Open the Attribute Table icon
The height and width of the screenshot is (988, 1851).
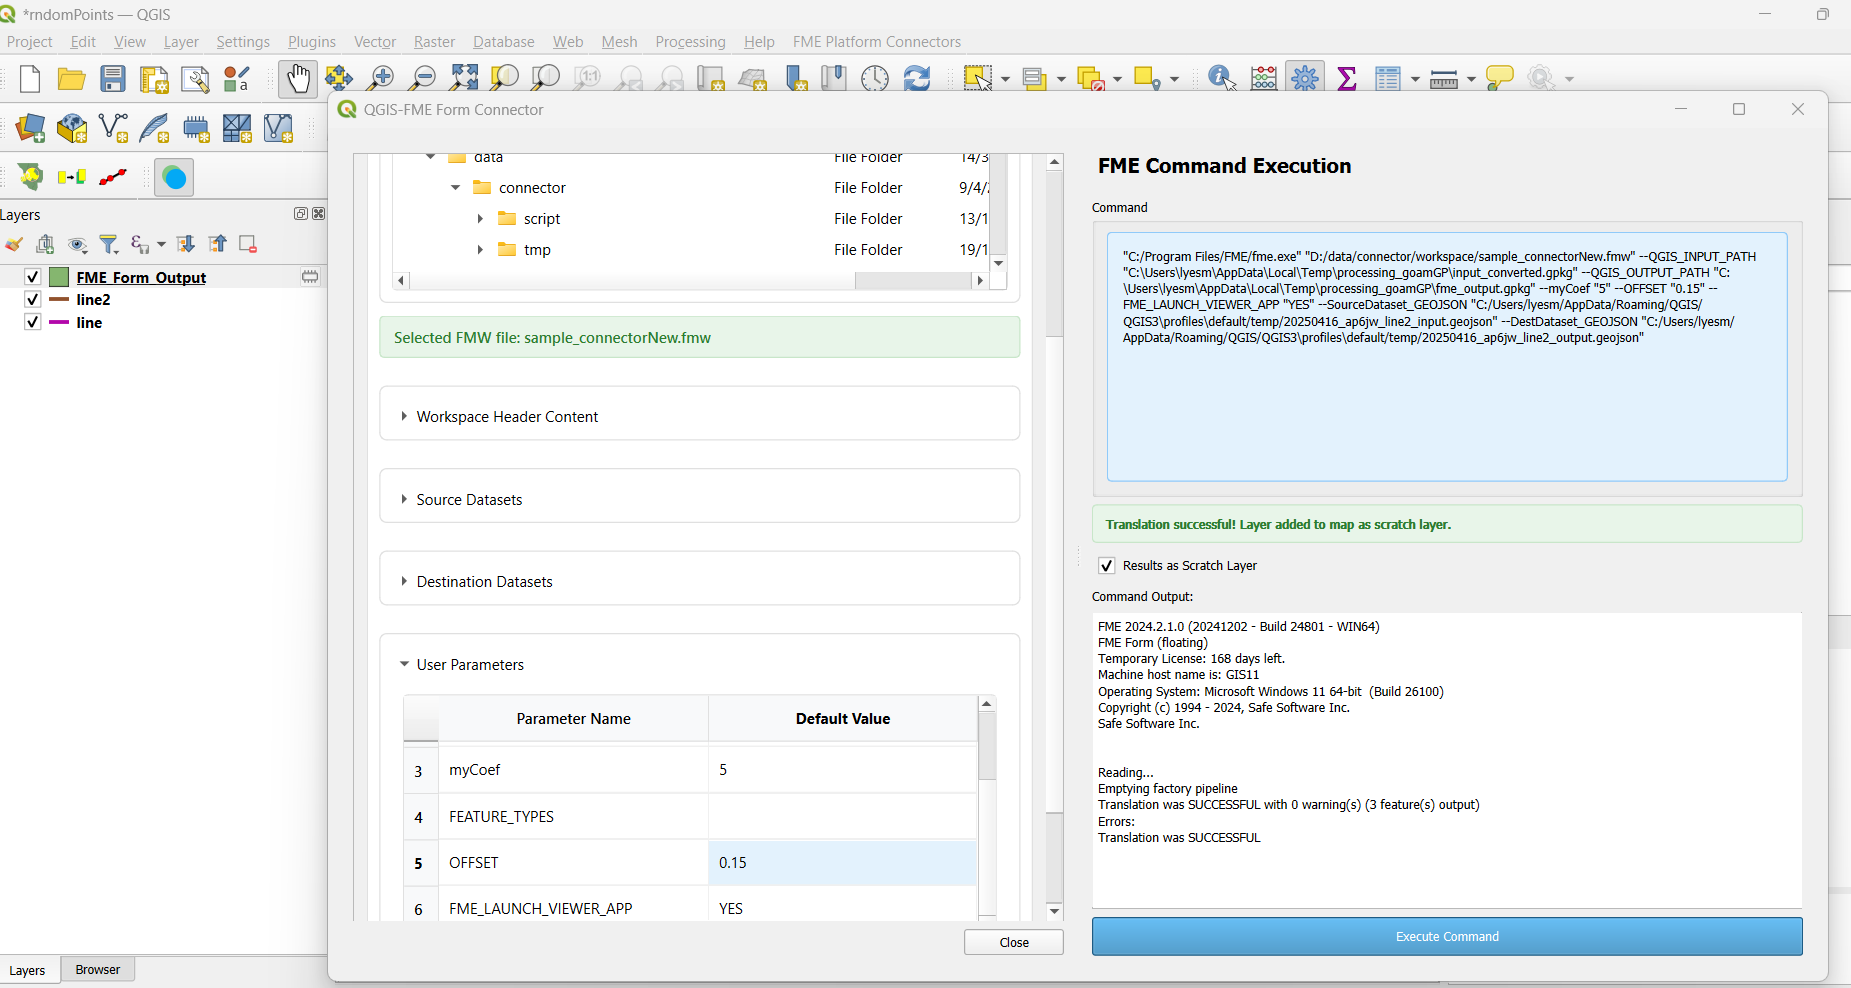click(1388, 78)
